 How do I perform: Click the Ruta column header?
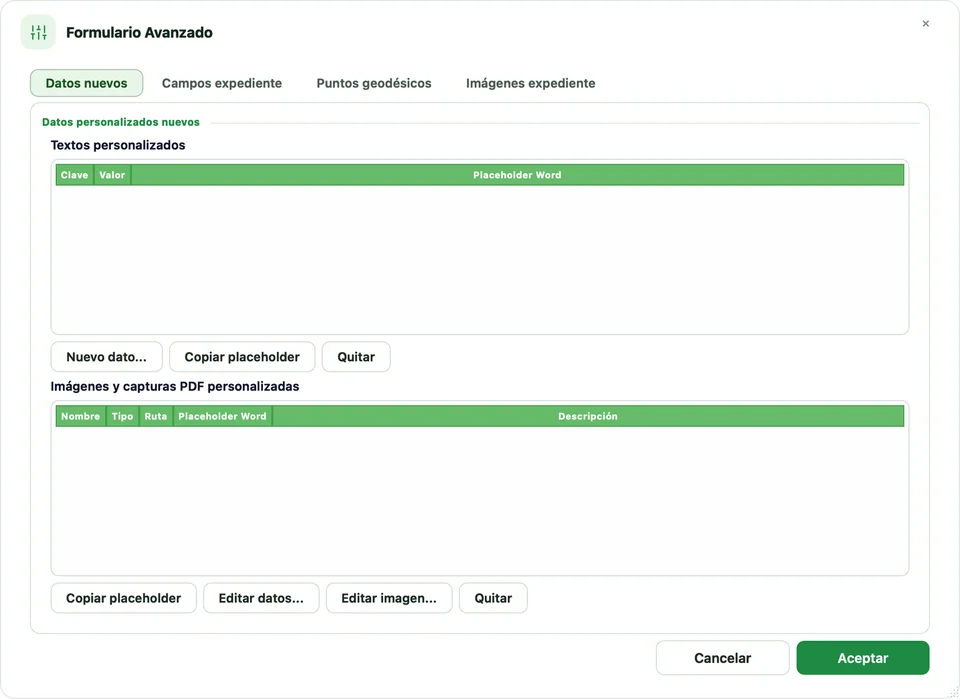(x=156, y=416)
